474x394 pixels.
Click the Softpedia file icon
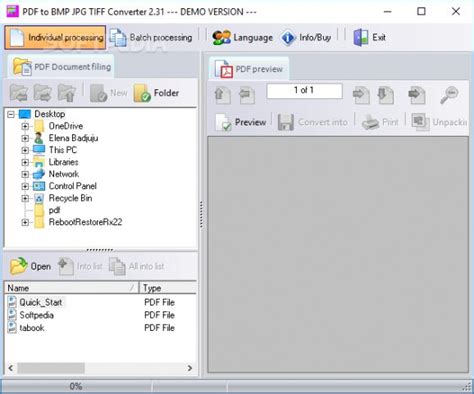pyautogui.click(x=12, y=315)
